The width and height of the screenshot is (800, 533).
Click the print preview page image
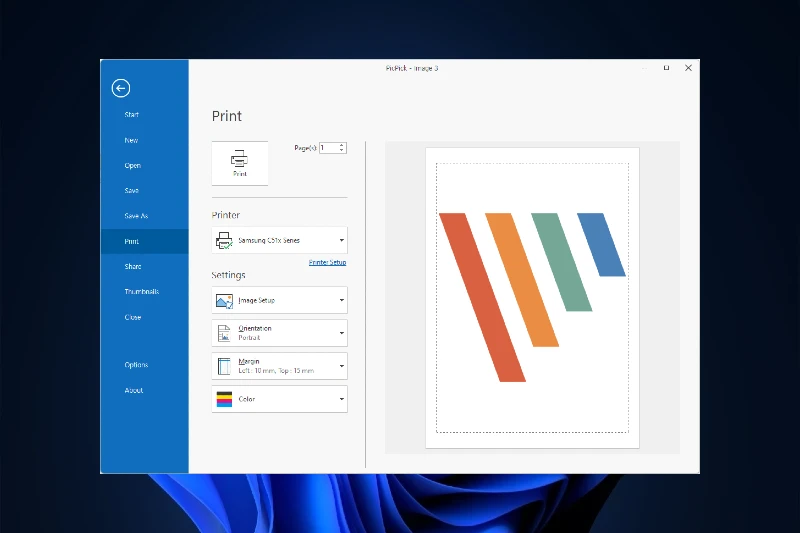[532, 298]
